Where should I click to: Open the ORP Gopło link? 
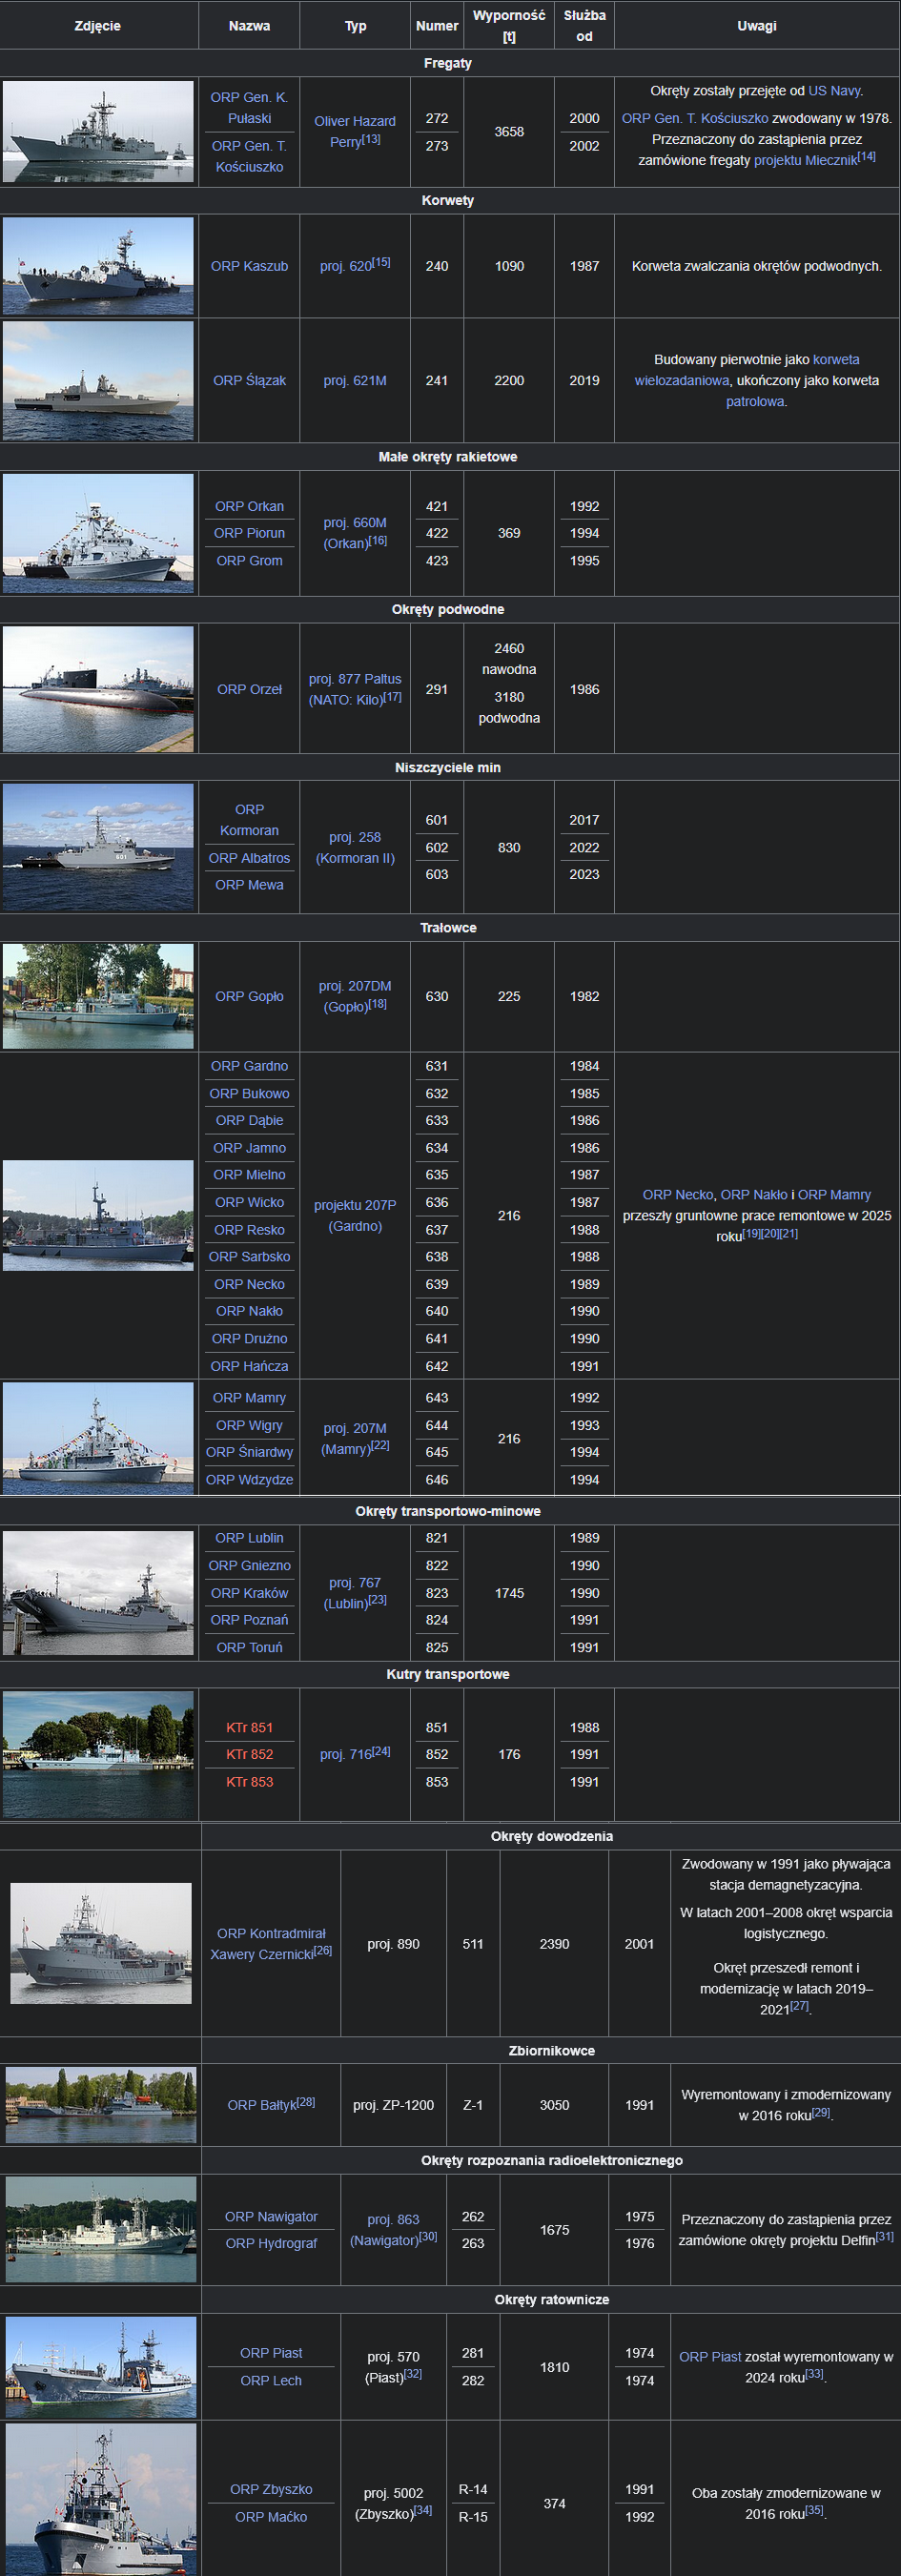point(249,996)
